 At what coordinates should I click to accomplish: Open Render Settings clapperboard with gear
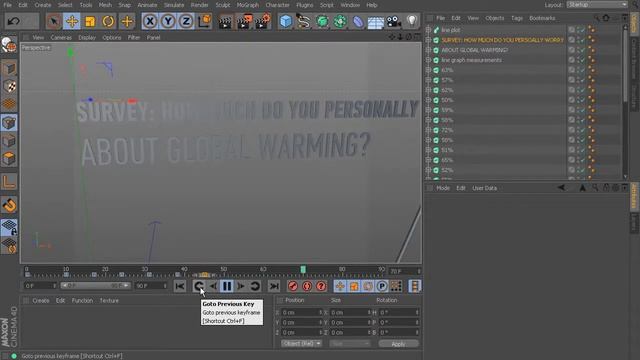[262, 21]
